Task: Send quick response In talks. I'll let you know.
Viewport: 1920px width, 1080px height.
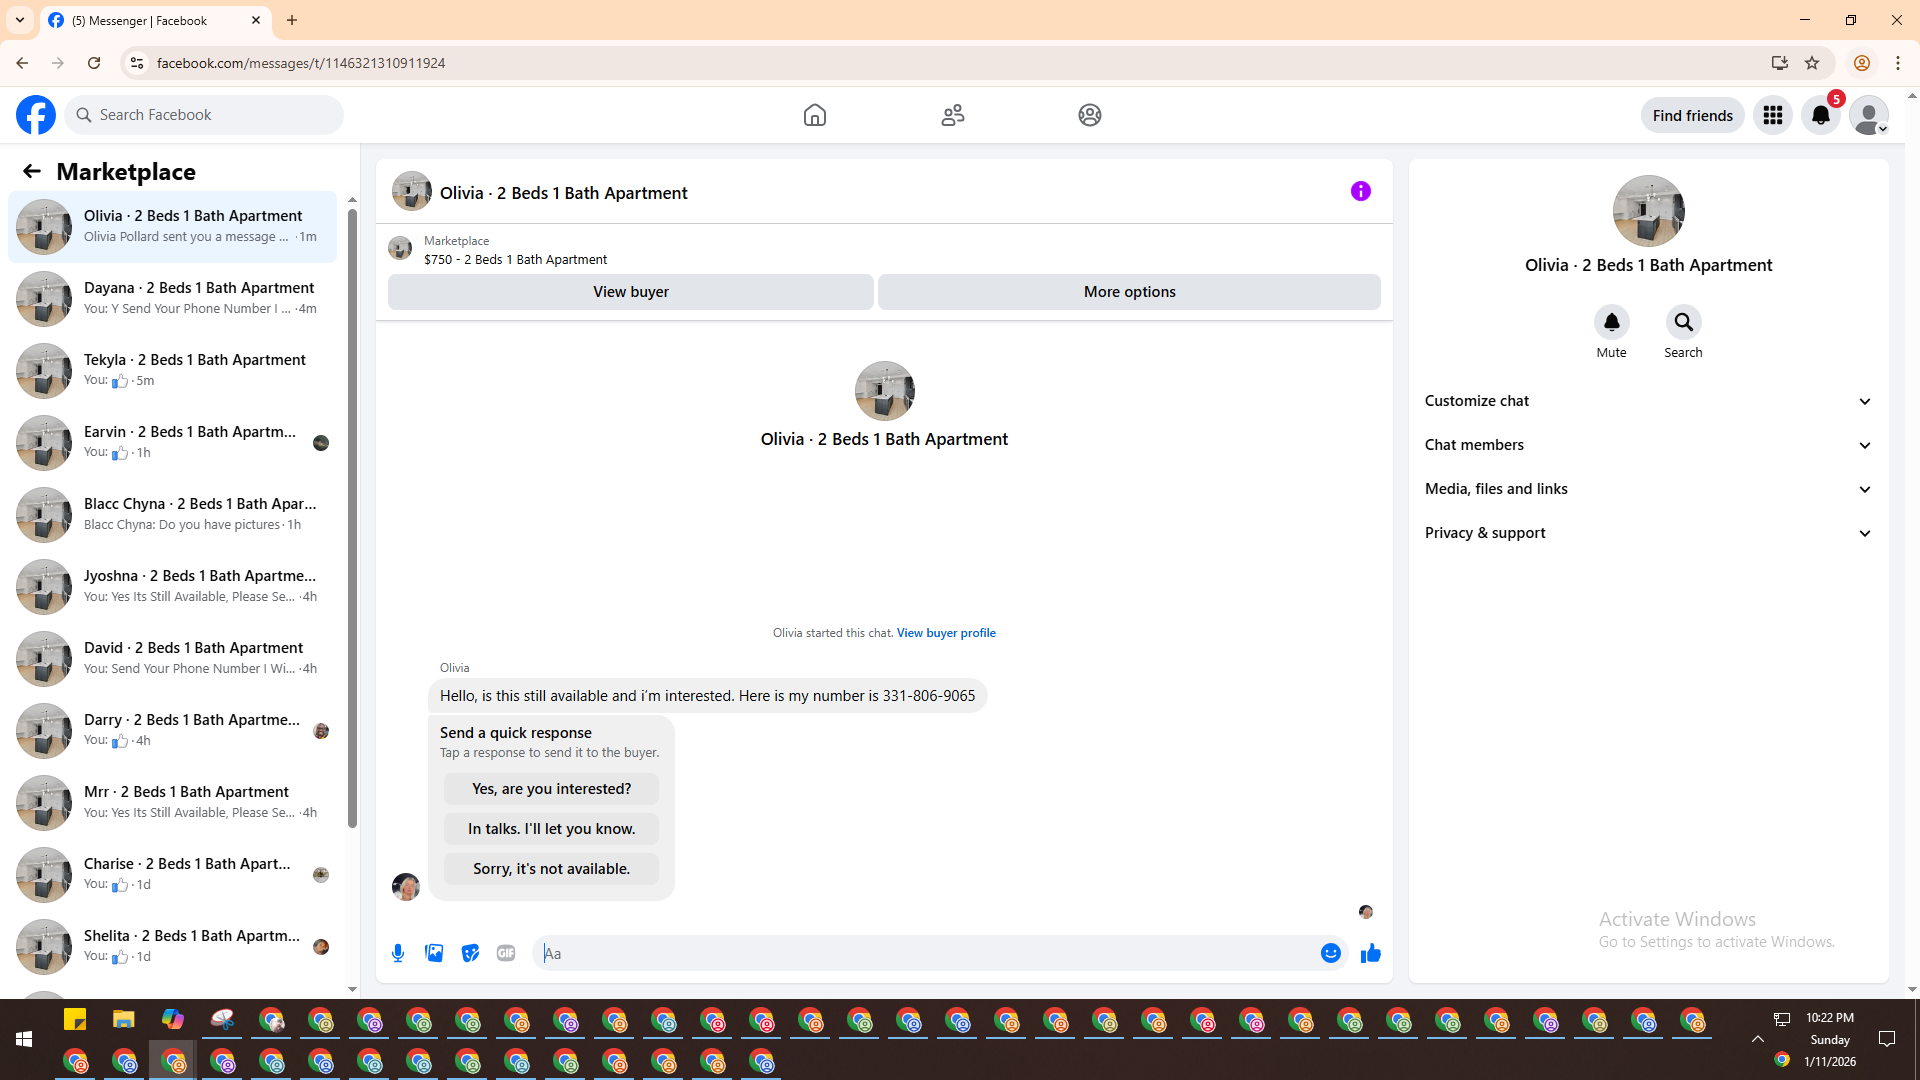Action: (551, 829)
